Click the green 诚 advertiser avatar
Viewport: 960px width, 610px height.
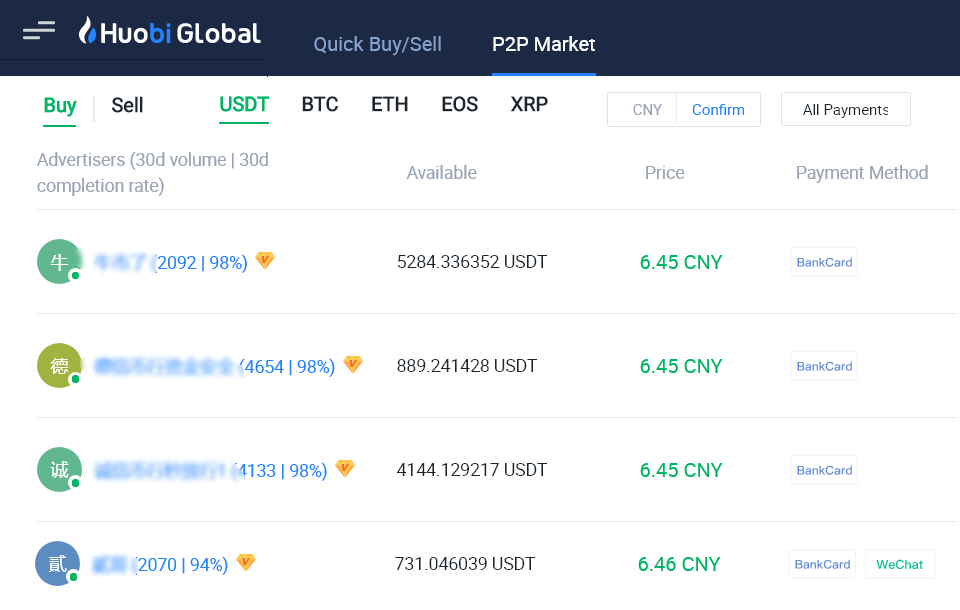click(59, 470)
